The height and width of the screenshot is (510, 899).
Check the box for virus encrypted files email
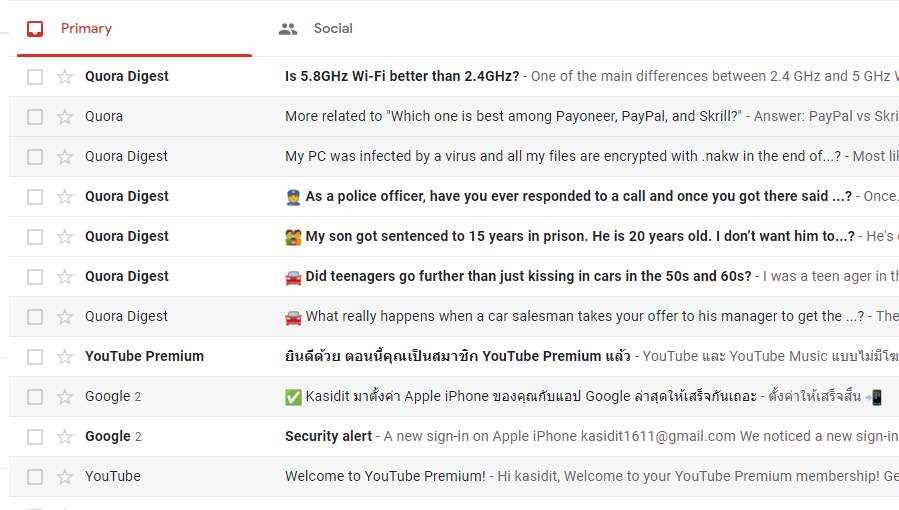(x=35, y=157)
